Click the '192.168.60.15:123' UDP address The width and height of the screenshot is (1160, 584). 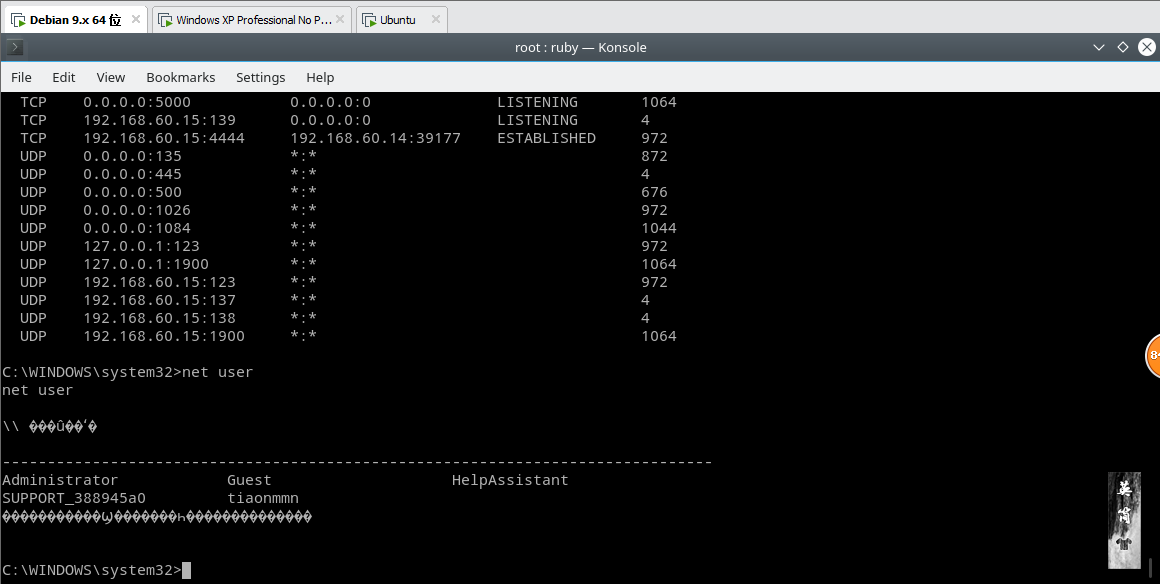click(159, 282)
